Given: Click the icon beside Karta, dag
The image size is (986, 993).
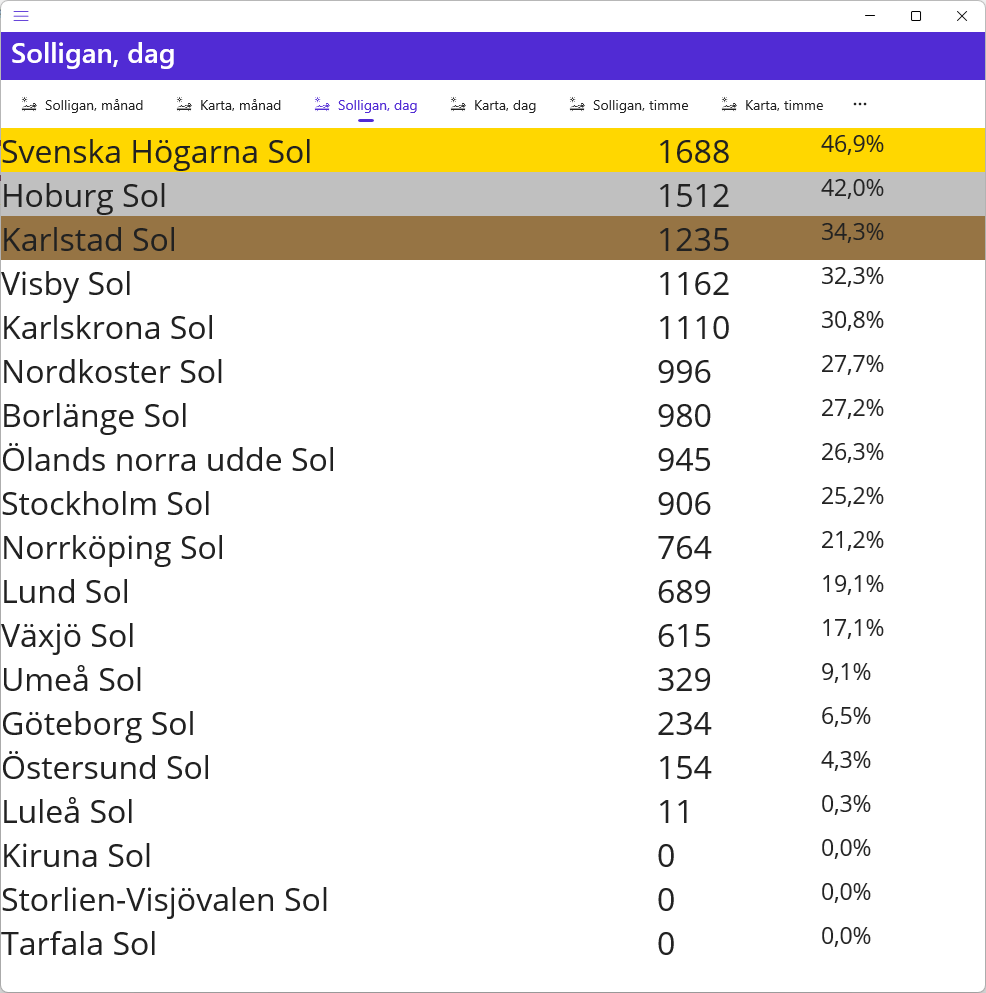Looking at the screenshot, I should [x=458, y=104].
